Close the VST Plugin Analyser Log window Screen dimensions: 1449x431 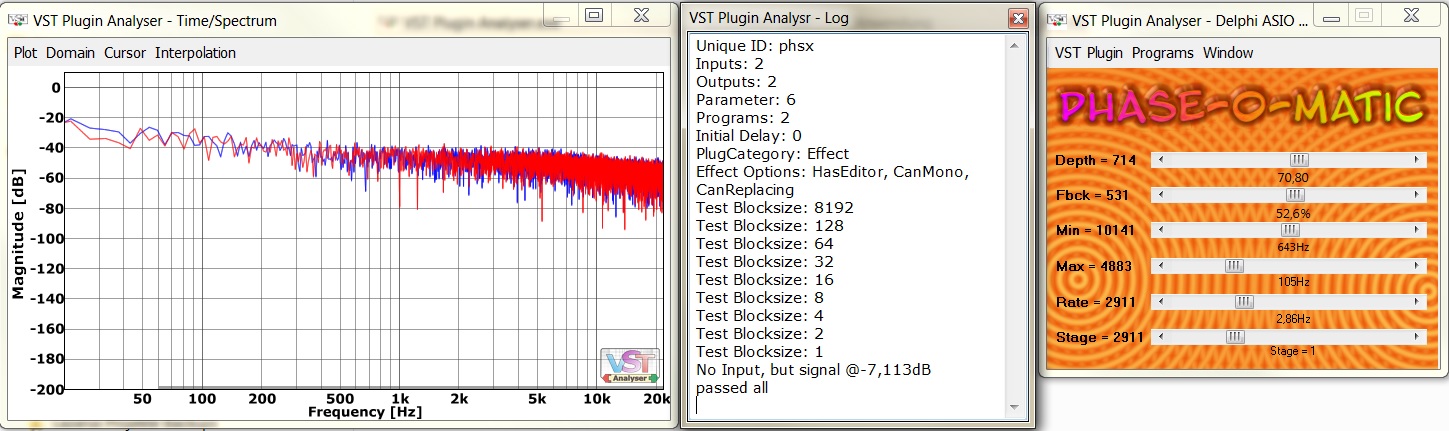click(1018, 18)
